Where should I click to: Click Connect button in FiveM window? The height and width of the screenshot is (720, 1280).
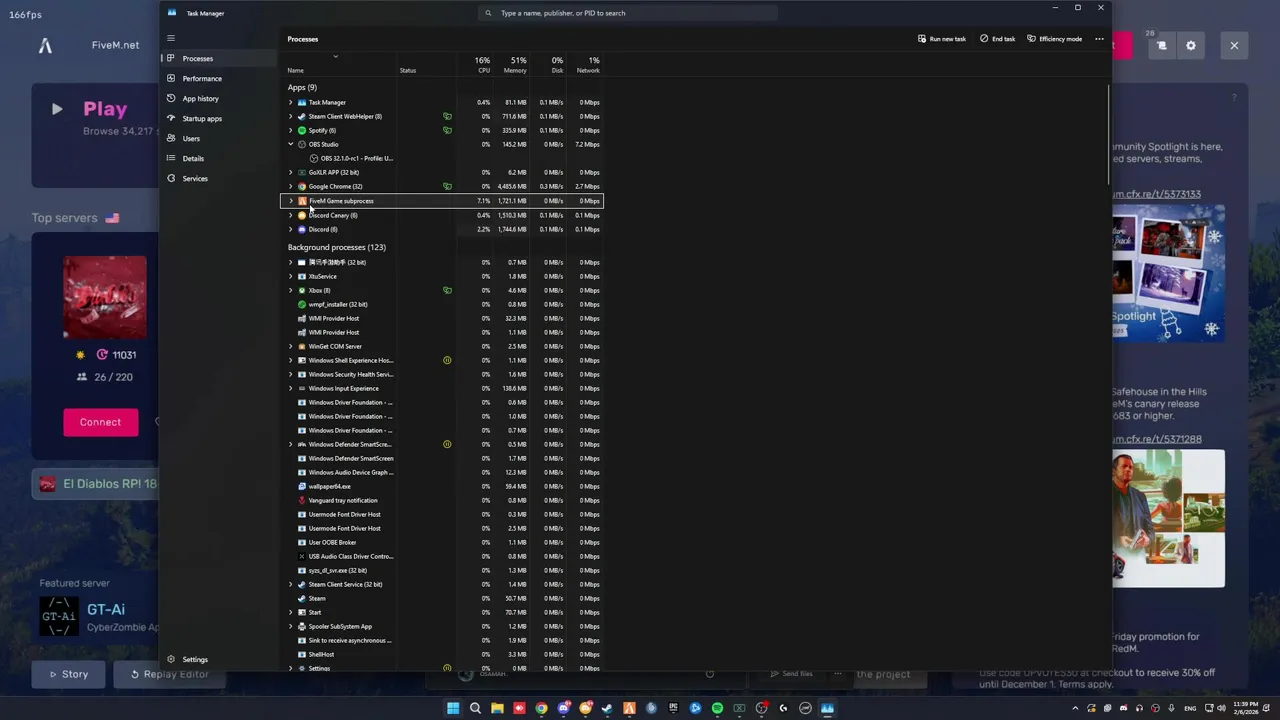[x=100, y=422]
